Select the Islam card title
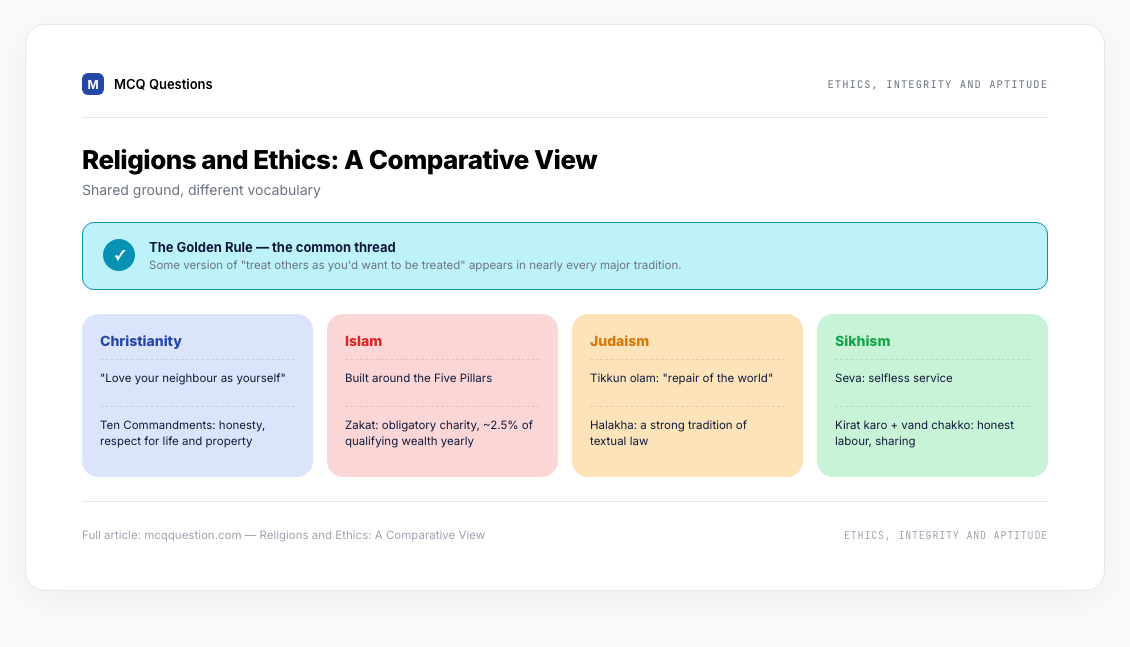The width and height of the screenshot is (1130, 647). pyautogui.click(x=363, y=341)
